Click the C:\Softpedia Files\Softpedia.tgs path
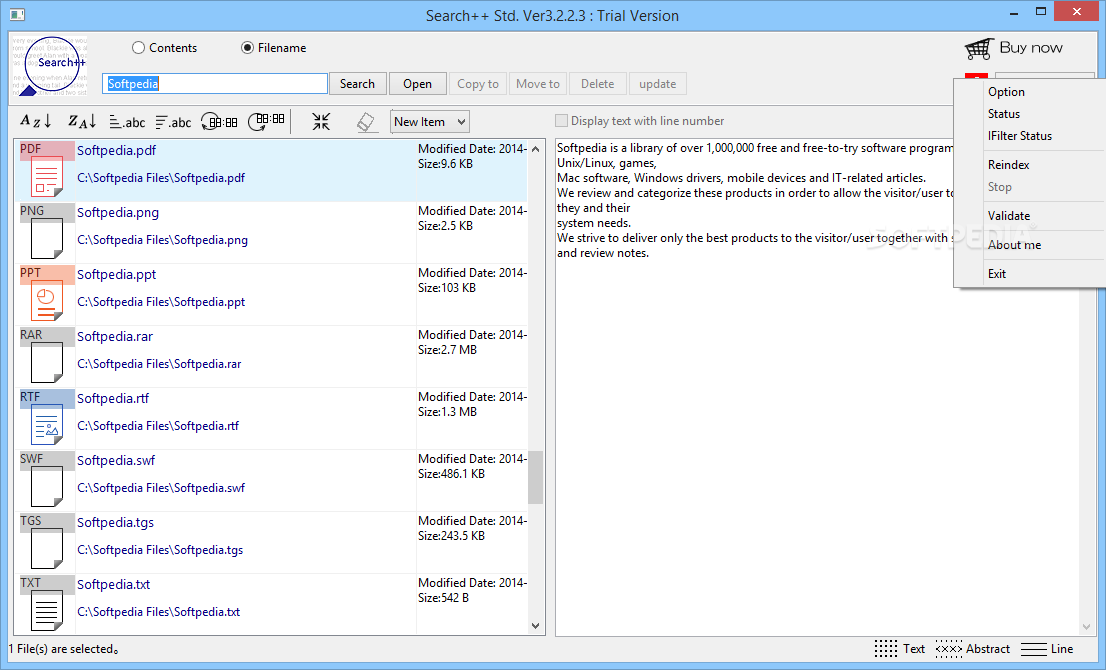The width and height of the screenshot is (1106, 670). pos(160,550)
